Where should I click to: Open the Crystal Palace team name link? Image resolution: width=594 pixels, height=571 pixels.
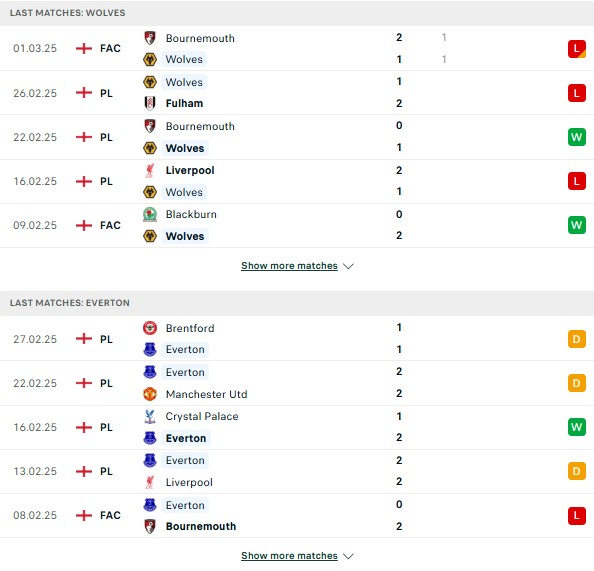pyautogui.click(x=202, y=416)
